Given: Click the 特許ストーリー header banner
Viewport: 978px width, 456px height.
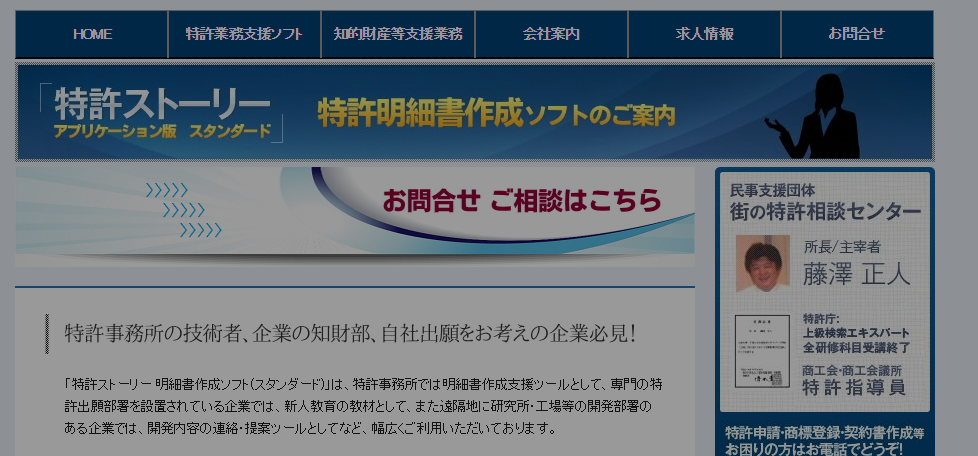Looking at the screenshot, I should (474, 112).
